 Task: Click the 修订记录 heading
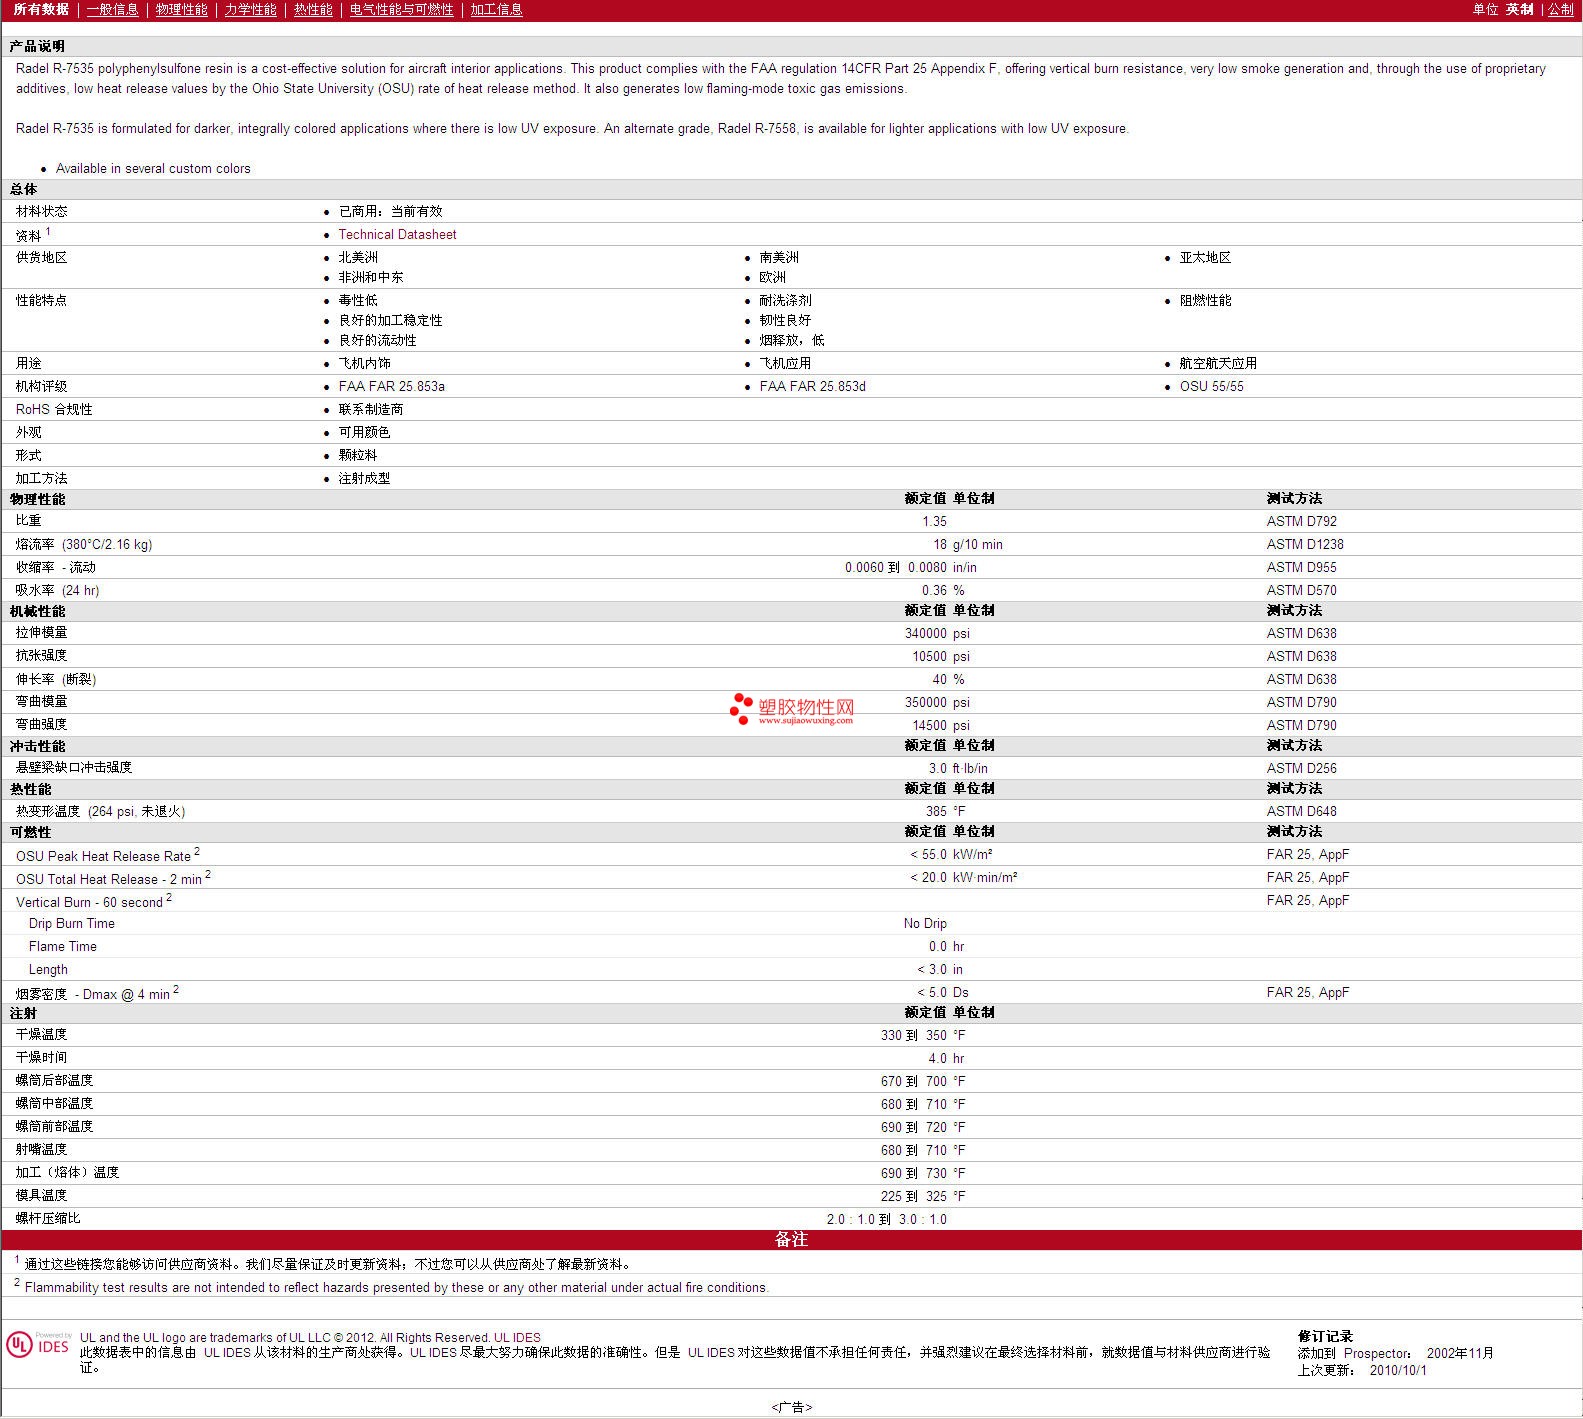[1325, 1337]
